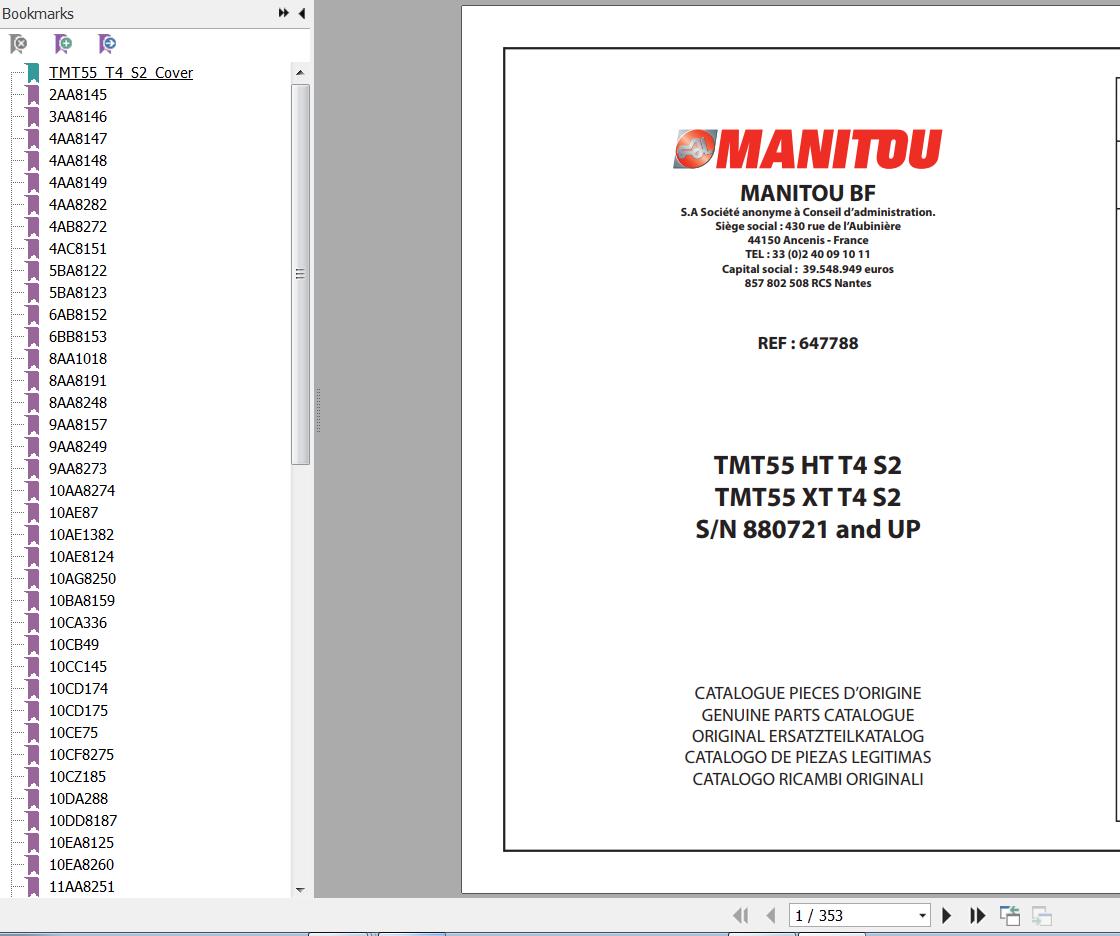1120x936 pixels.
Task: Click the delete bookmark icon
Action: [19, 44]
